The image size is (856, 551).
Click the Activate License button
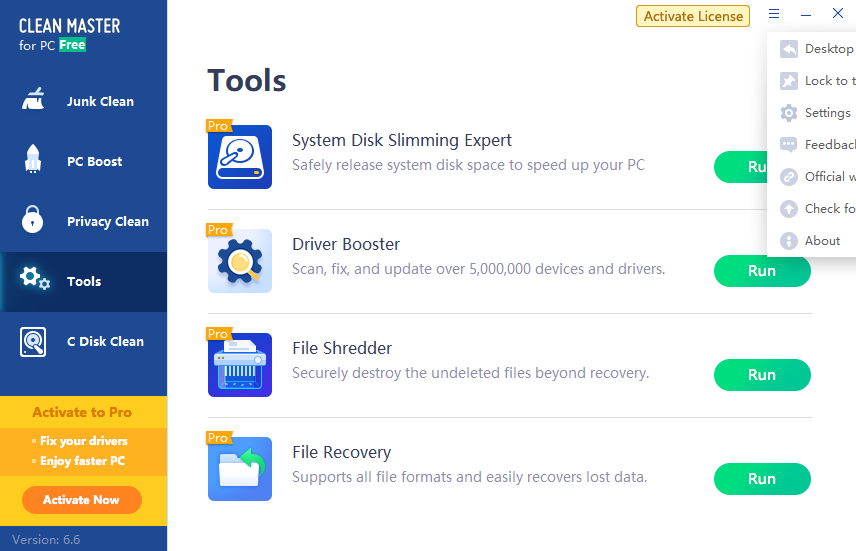point(693,16)
